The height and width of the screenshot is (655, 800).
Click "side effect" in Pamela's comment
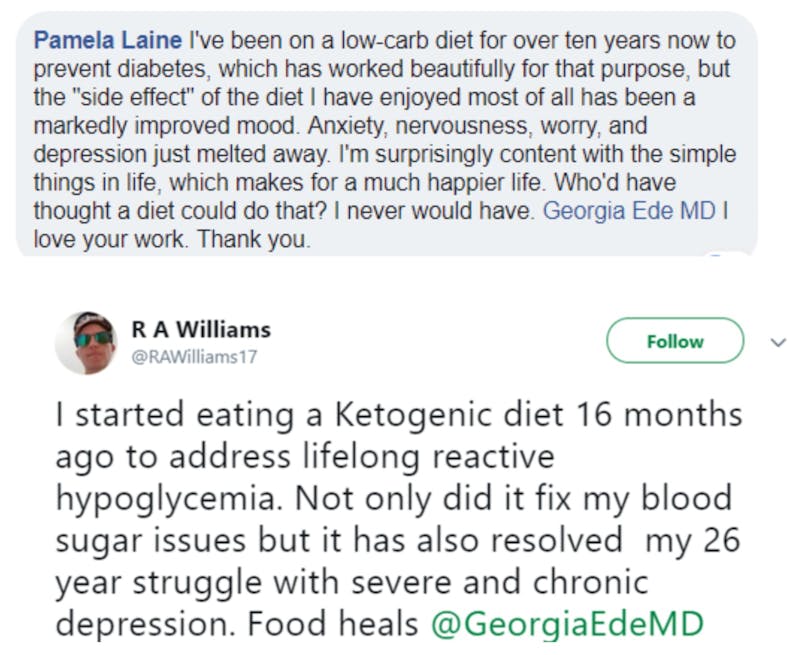pos(130,99)
